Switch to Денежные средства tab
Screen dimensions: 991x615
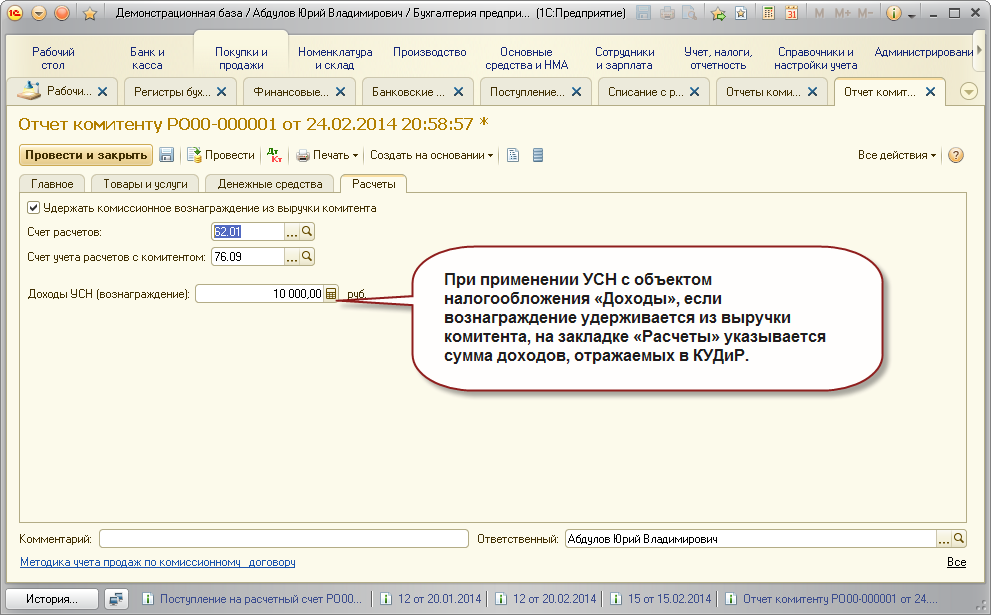click(x=270, y=184)
